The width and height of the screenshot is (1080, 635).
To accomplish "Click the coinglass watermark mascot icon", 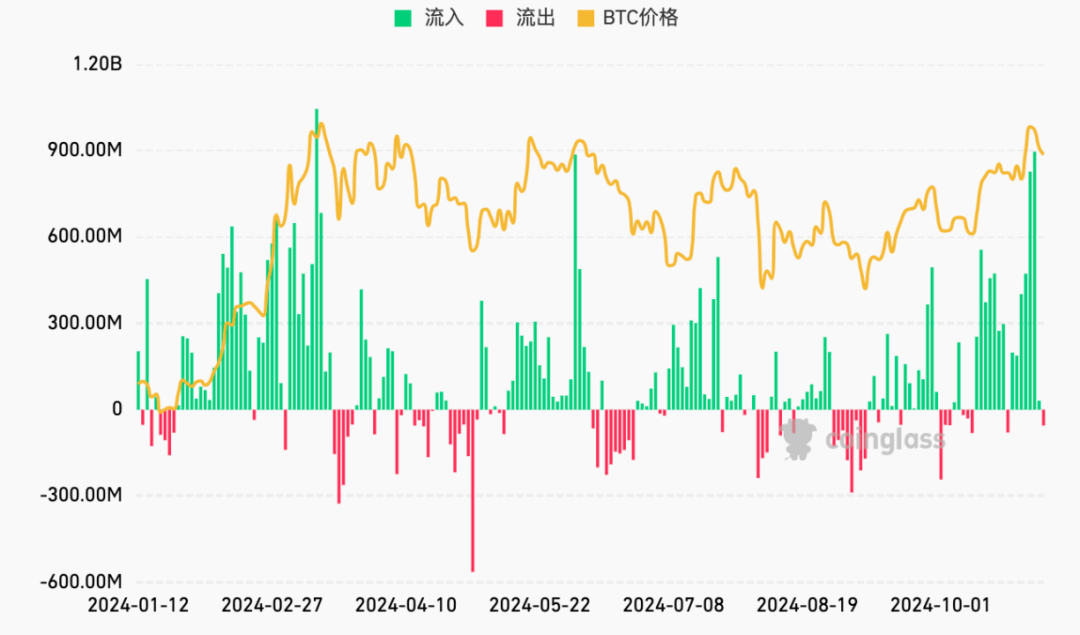I will [x=798, y=439].
